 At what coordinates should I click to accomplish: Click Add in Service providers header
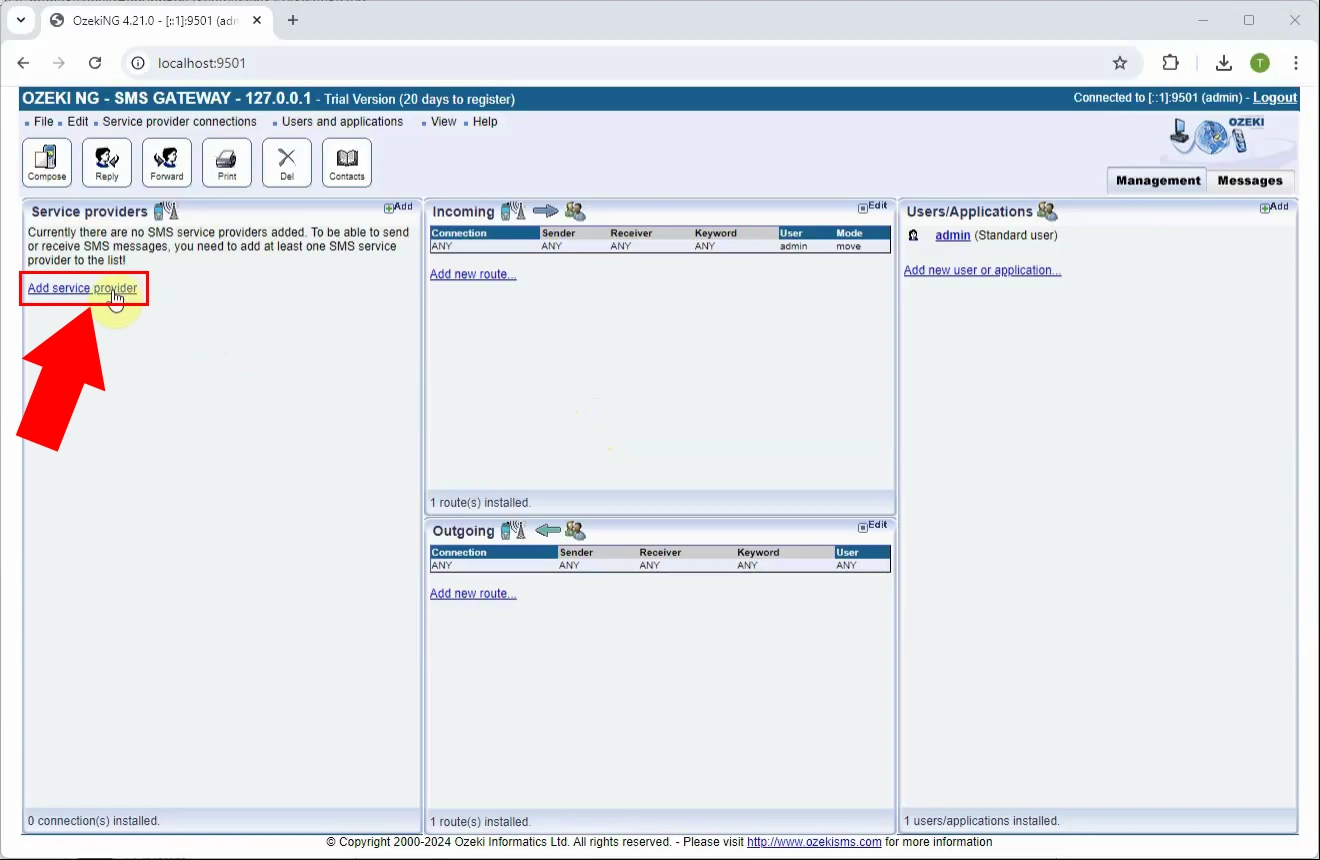click(398, 207)
